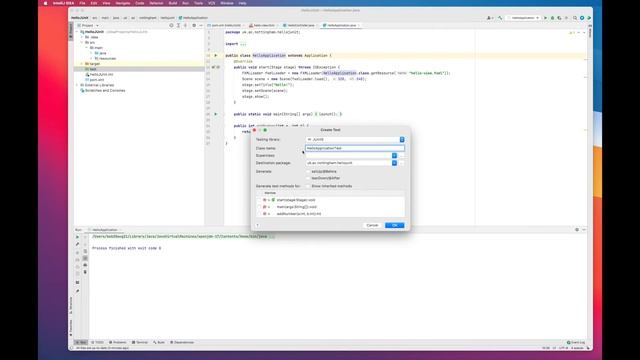Open the Event Log
The width and height of the screenshot is (640, 360).
(x=576, y=342)
